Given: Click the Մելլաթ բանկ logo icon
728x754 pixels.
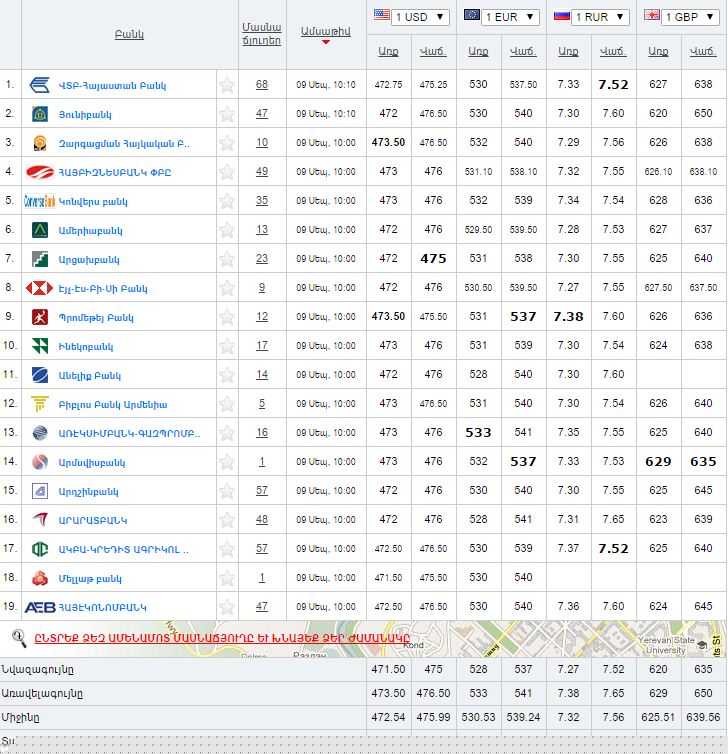Looking at the screenshot, I should coord(40,578).
